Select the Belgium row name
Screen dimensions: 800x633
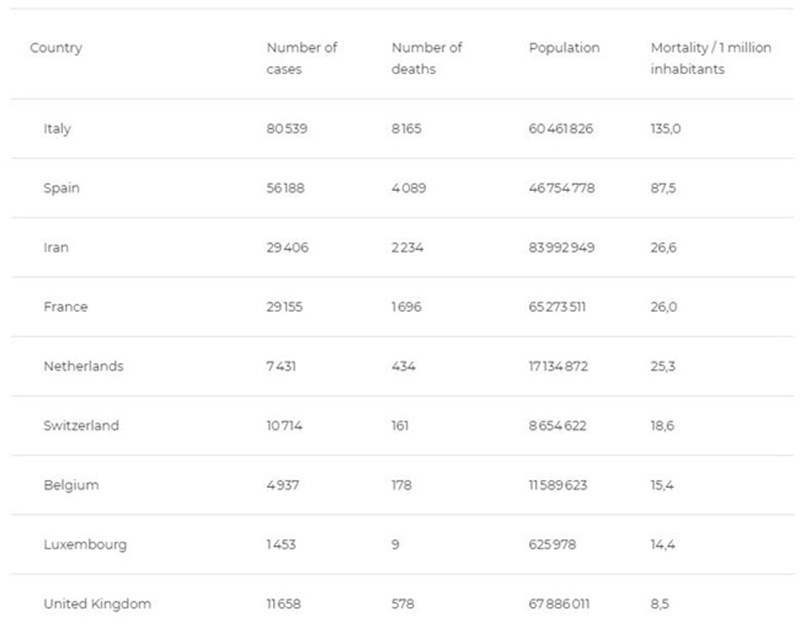(x=71, y=485)
